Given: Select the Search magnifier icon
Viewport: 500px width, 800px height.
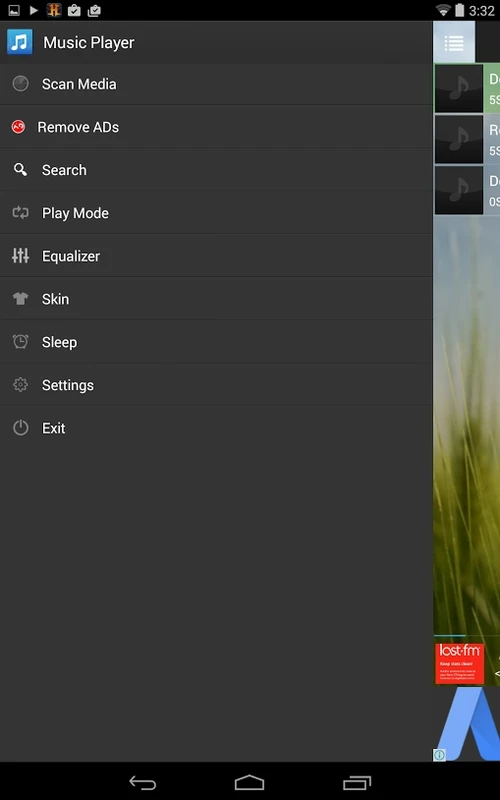Looking at the screenshot, I should [20, 169].
